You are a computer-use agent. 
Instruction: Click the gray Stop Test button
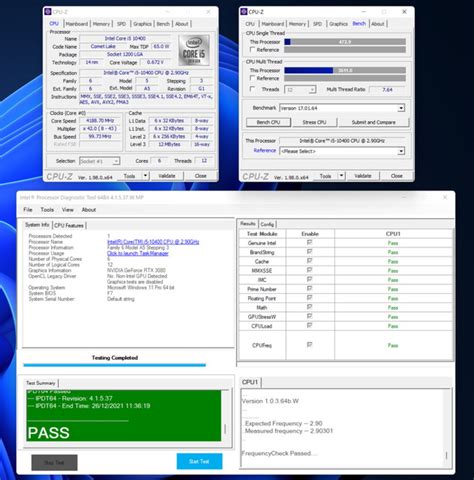tap(54, 463)
